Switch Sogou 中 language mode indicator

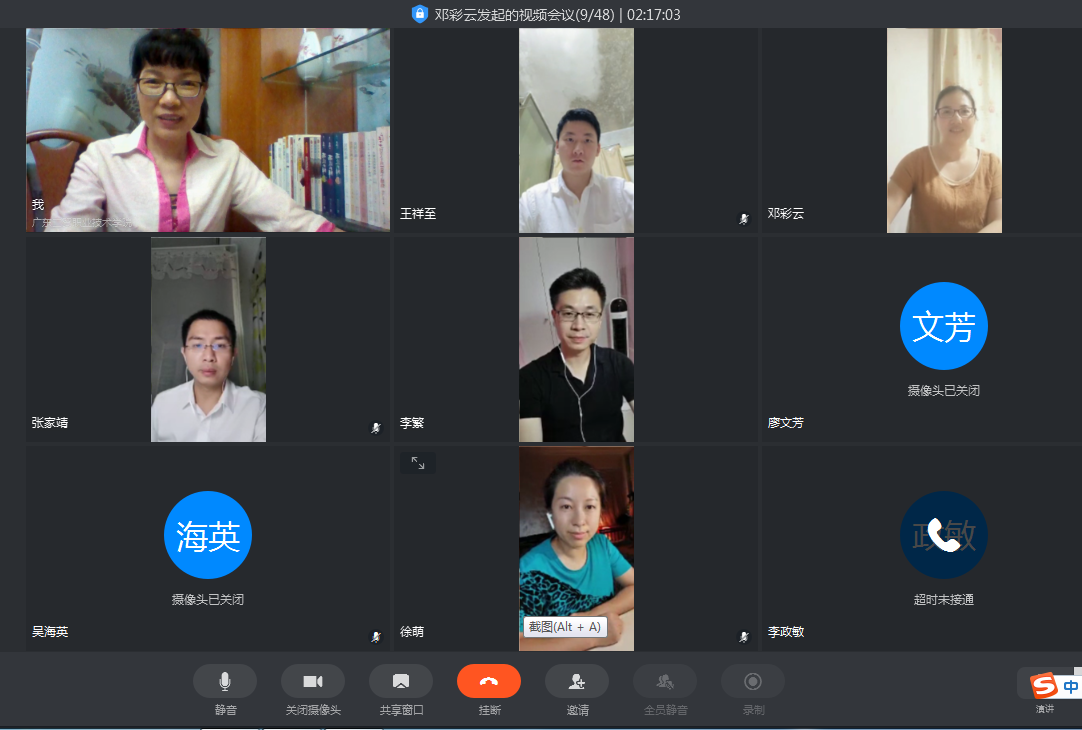click(x=1071, y=687)
